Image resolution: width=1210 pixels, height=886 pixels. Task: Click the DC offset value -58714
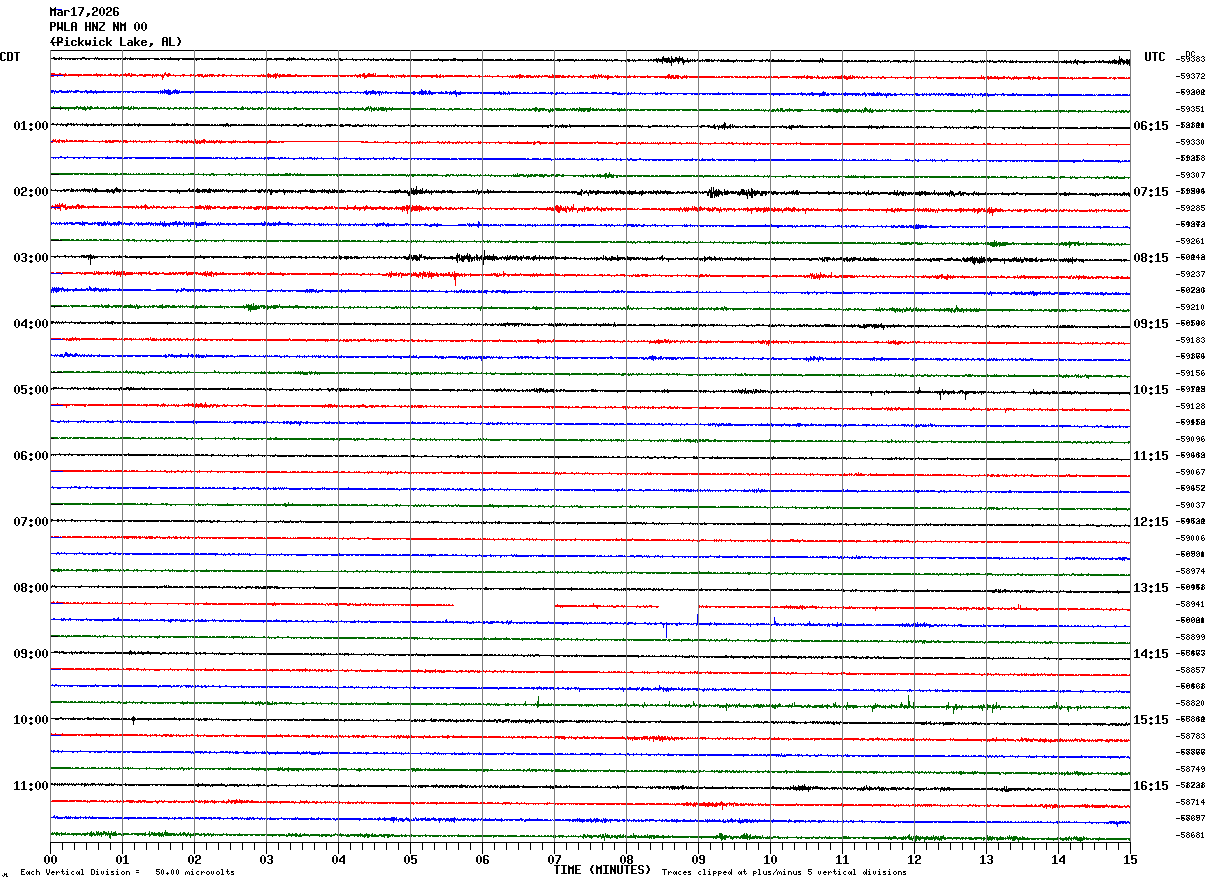tap(1190, 802)
